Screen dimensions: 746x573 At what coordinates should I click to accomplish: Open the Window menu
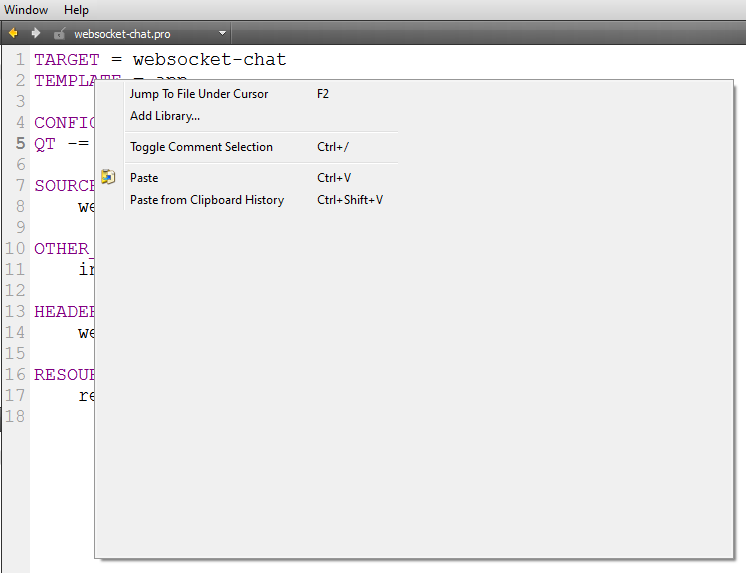(26, 10)
